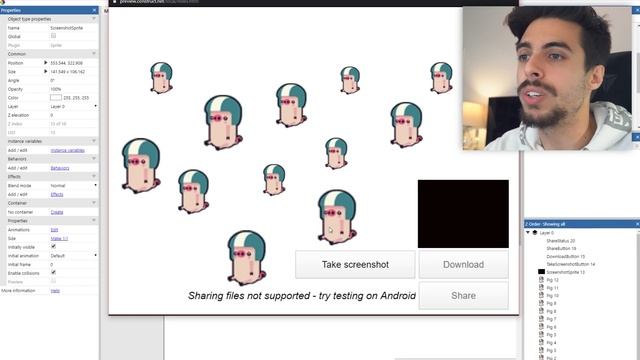This screenshot has height=360, width=640.
Task: Toggle the Global checkbox
Action: tap(53, 36)
